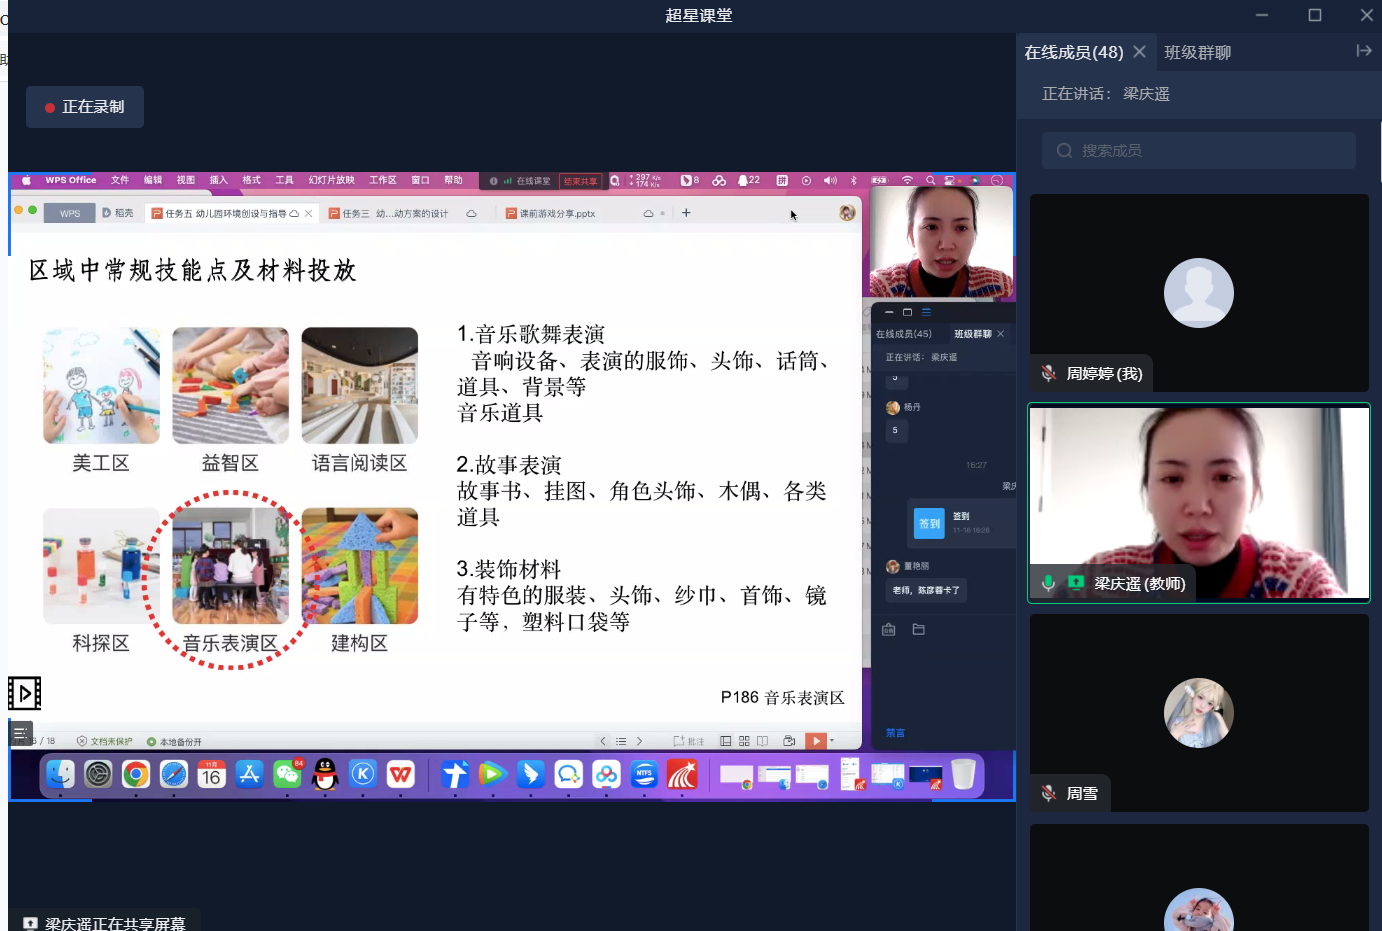Collapse the right member panel with the arrow icon

coord(1364,50)
